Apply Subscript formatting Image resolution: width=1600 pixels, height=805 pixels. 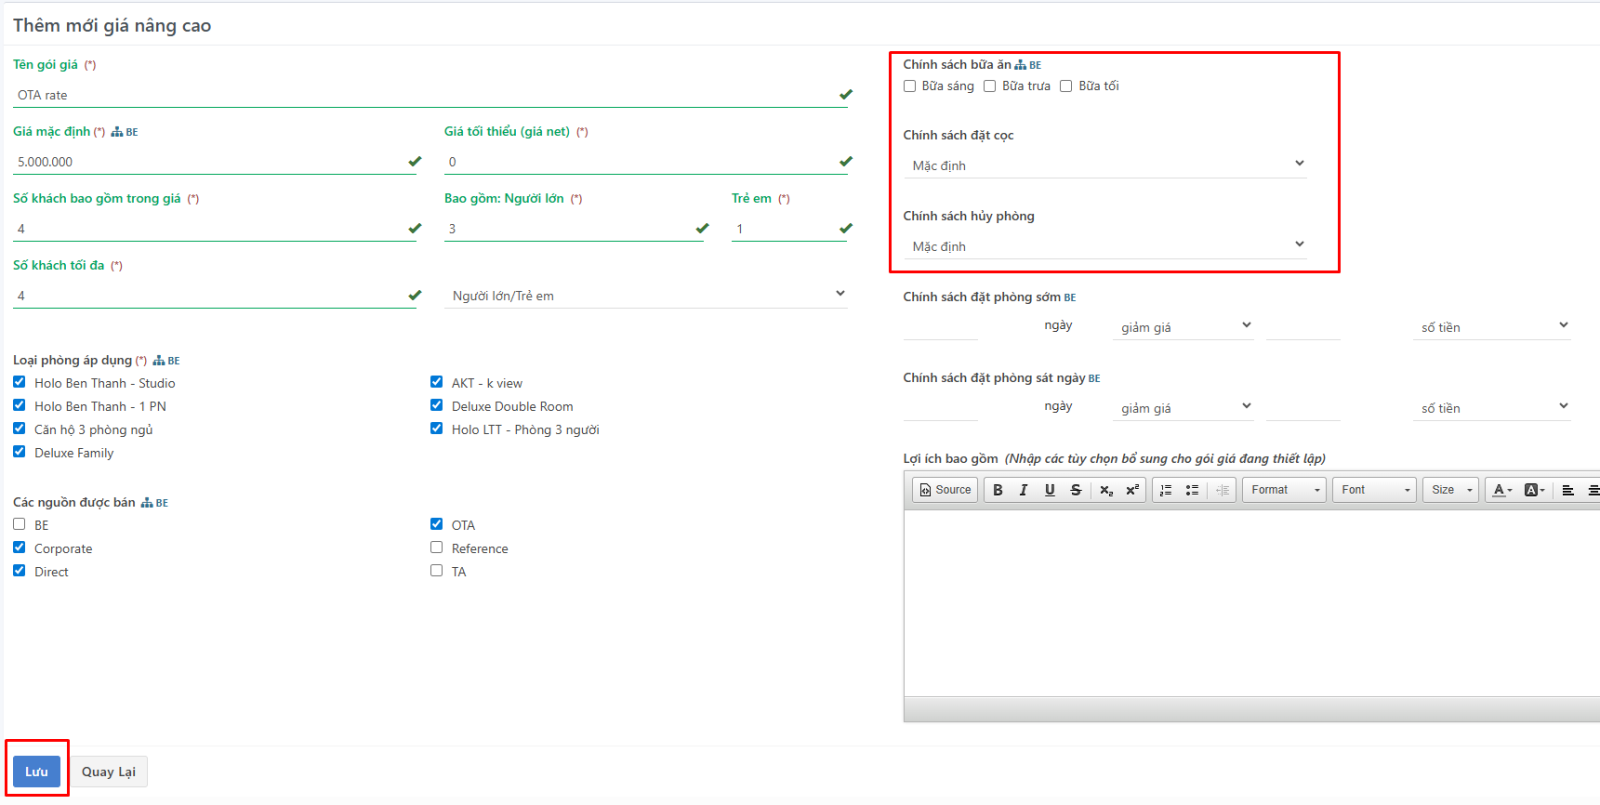pyautogui.click(x=1106, y=490)
